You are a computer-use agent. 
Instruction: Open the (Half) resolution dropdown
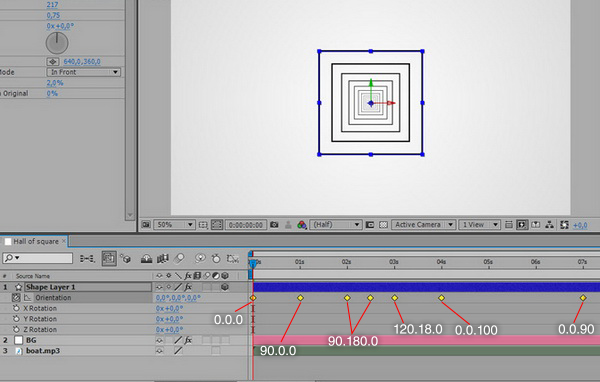336,225
